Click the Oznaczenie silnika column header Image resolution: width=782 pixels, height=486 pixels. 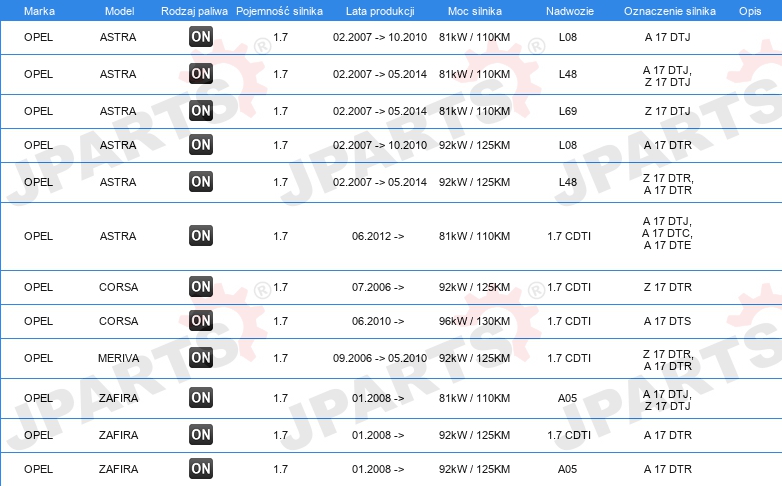click(x=670, y=11)
